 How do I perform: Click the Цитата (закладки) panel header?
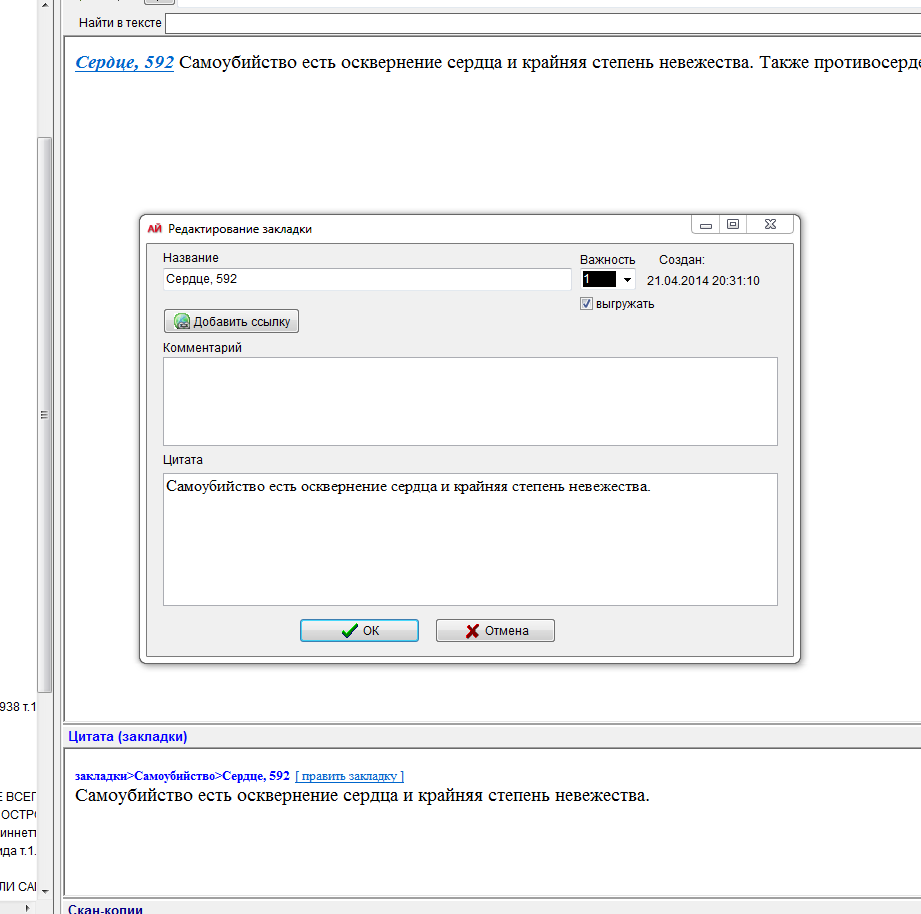coord(128,737)
